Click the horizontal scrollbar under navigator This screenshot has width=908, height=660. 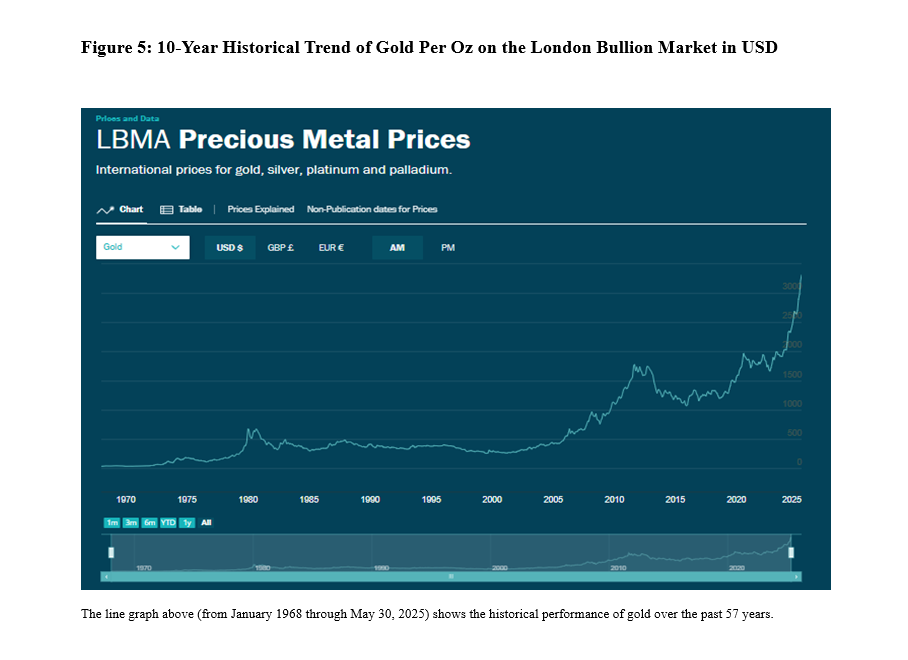pos(451,577)
